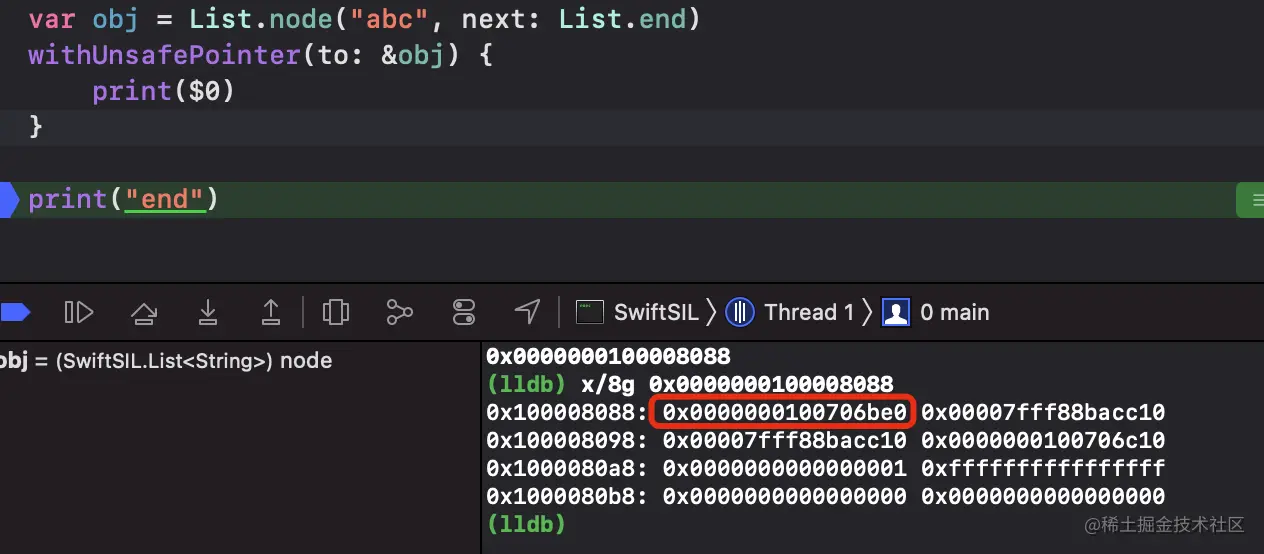Click the Continue/pause program execution icon
Screen dimensions: 1264x554
[x=78, y=313]
